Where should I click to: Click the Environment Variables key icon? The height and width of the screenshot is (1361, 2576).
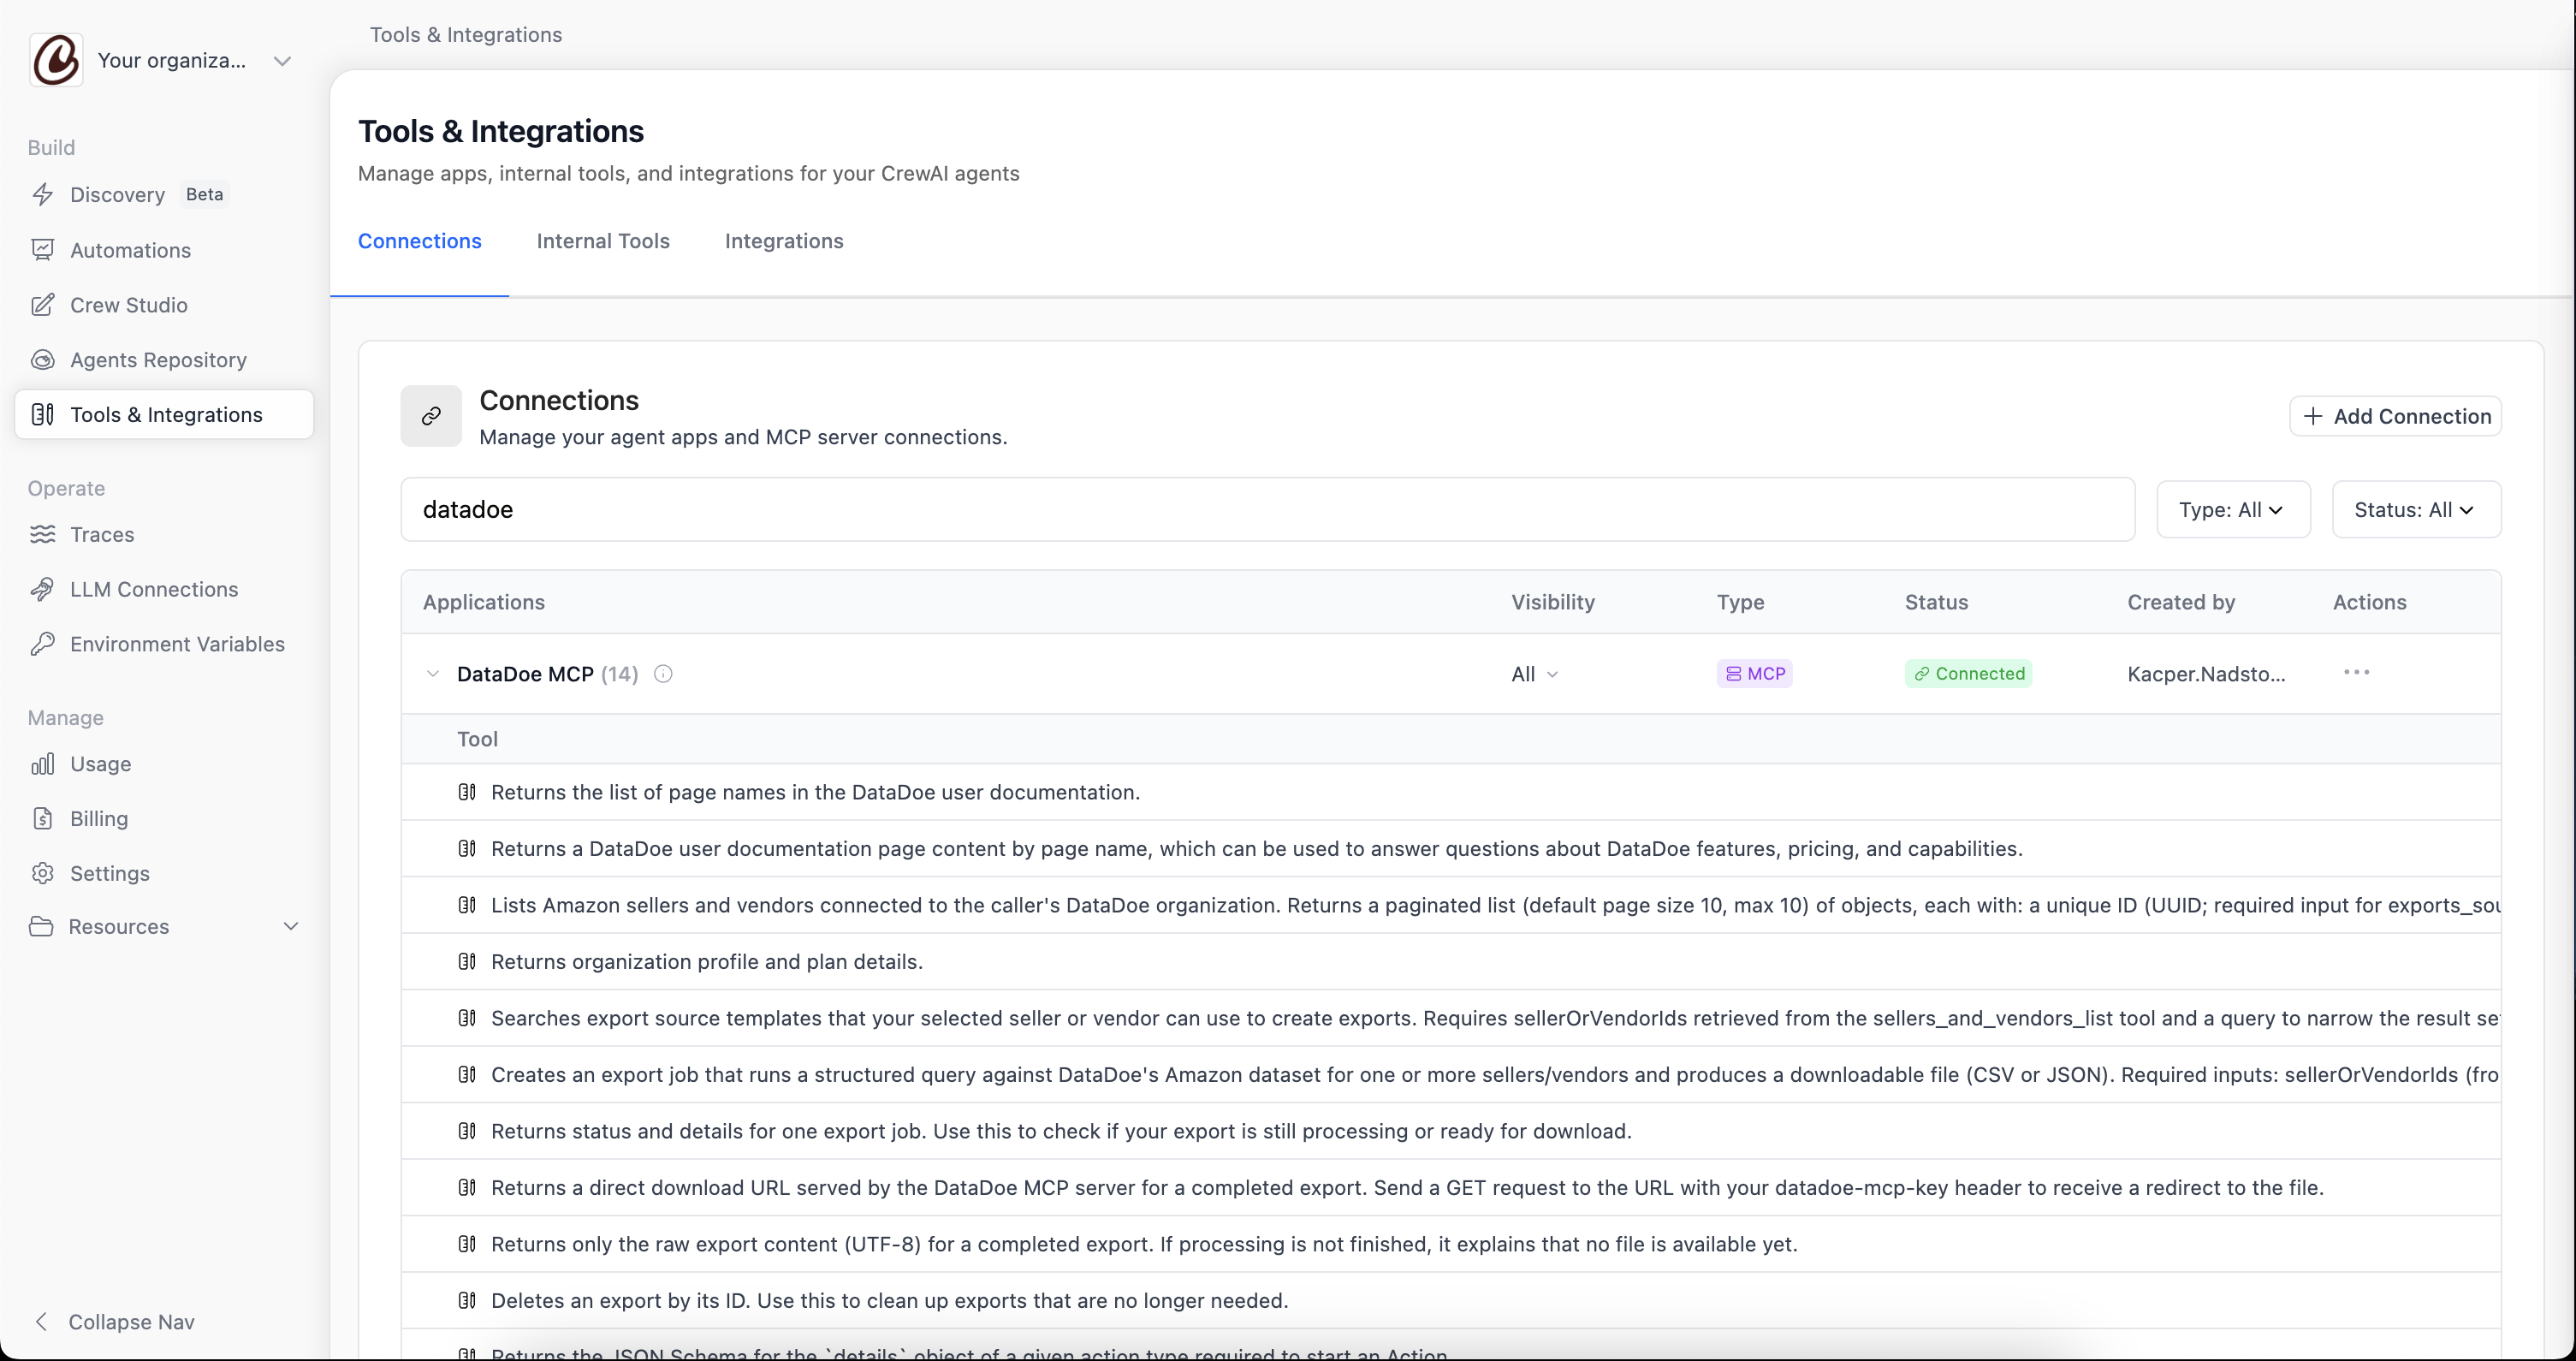click(42, 645)
